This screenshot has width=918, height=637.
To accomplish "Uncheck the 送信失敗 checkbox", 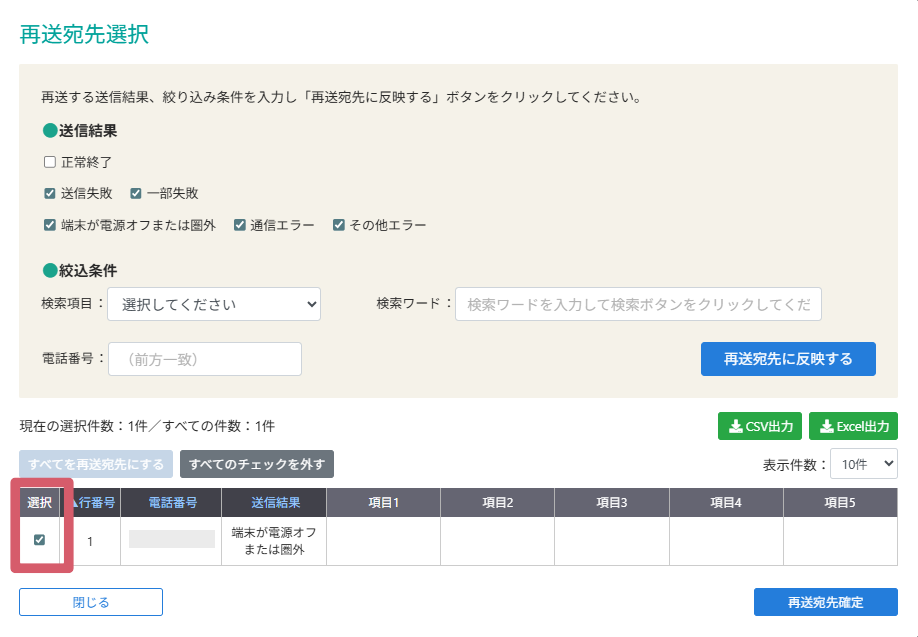I will point(49,193).
